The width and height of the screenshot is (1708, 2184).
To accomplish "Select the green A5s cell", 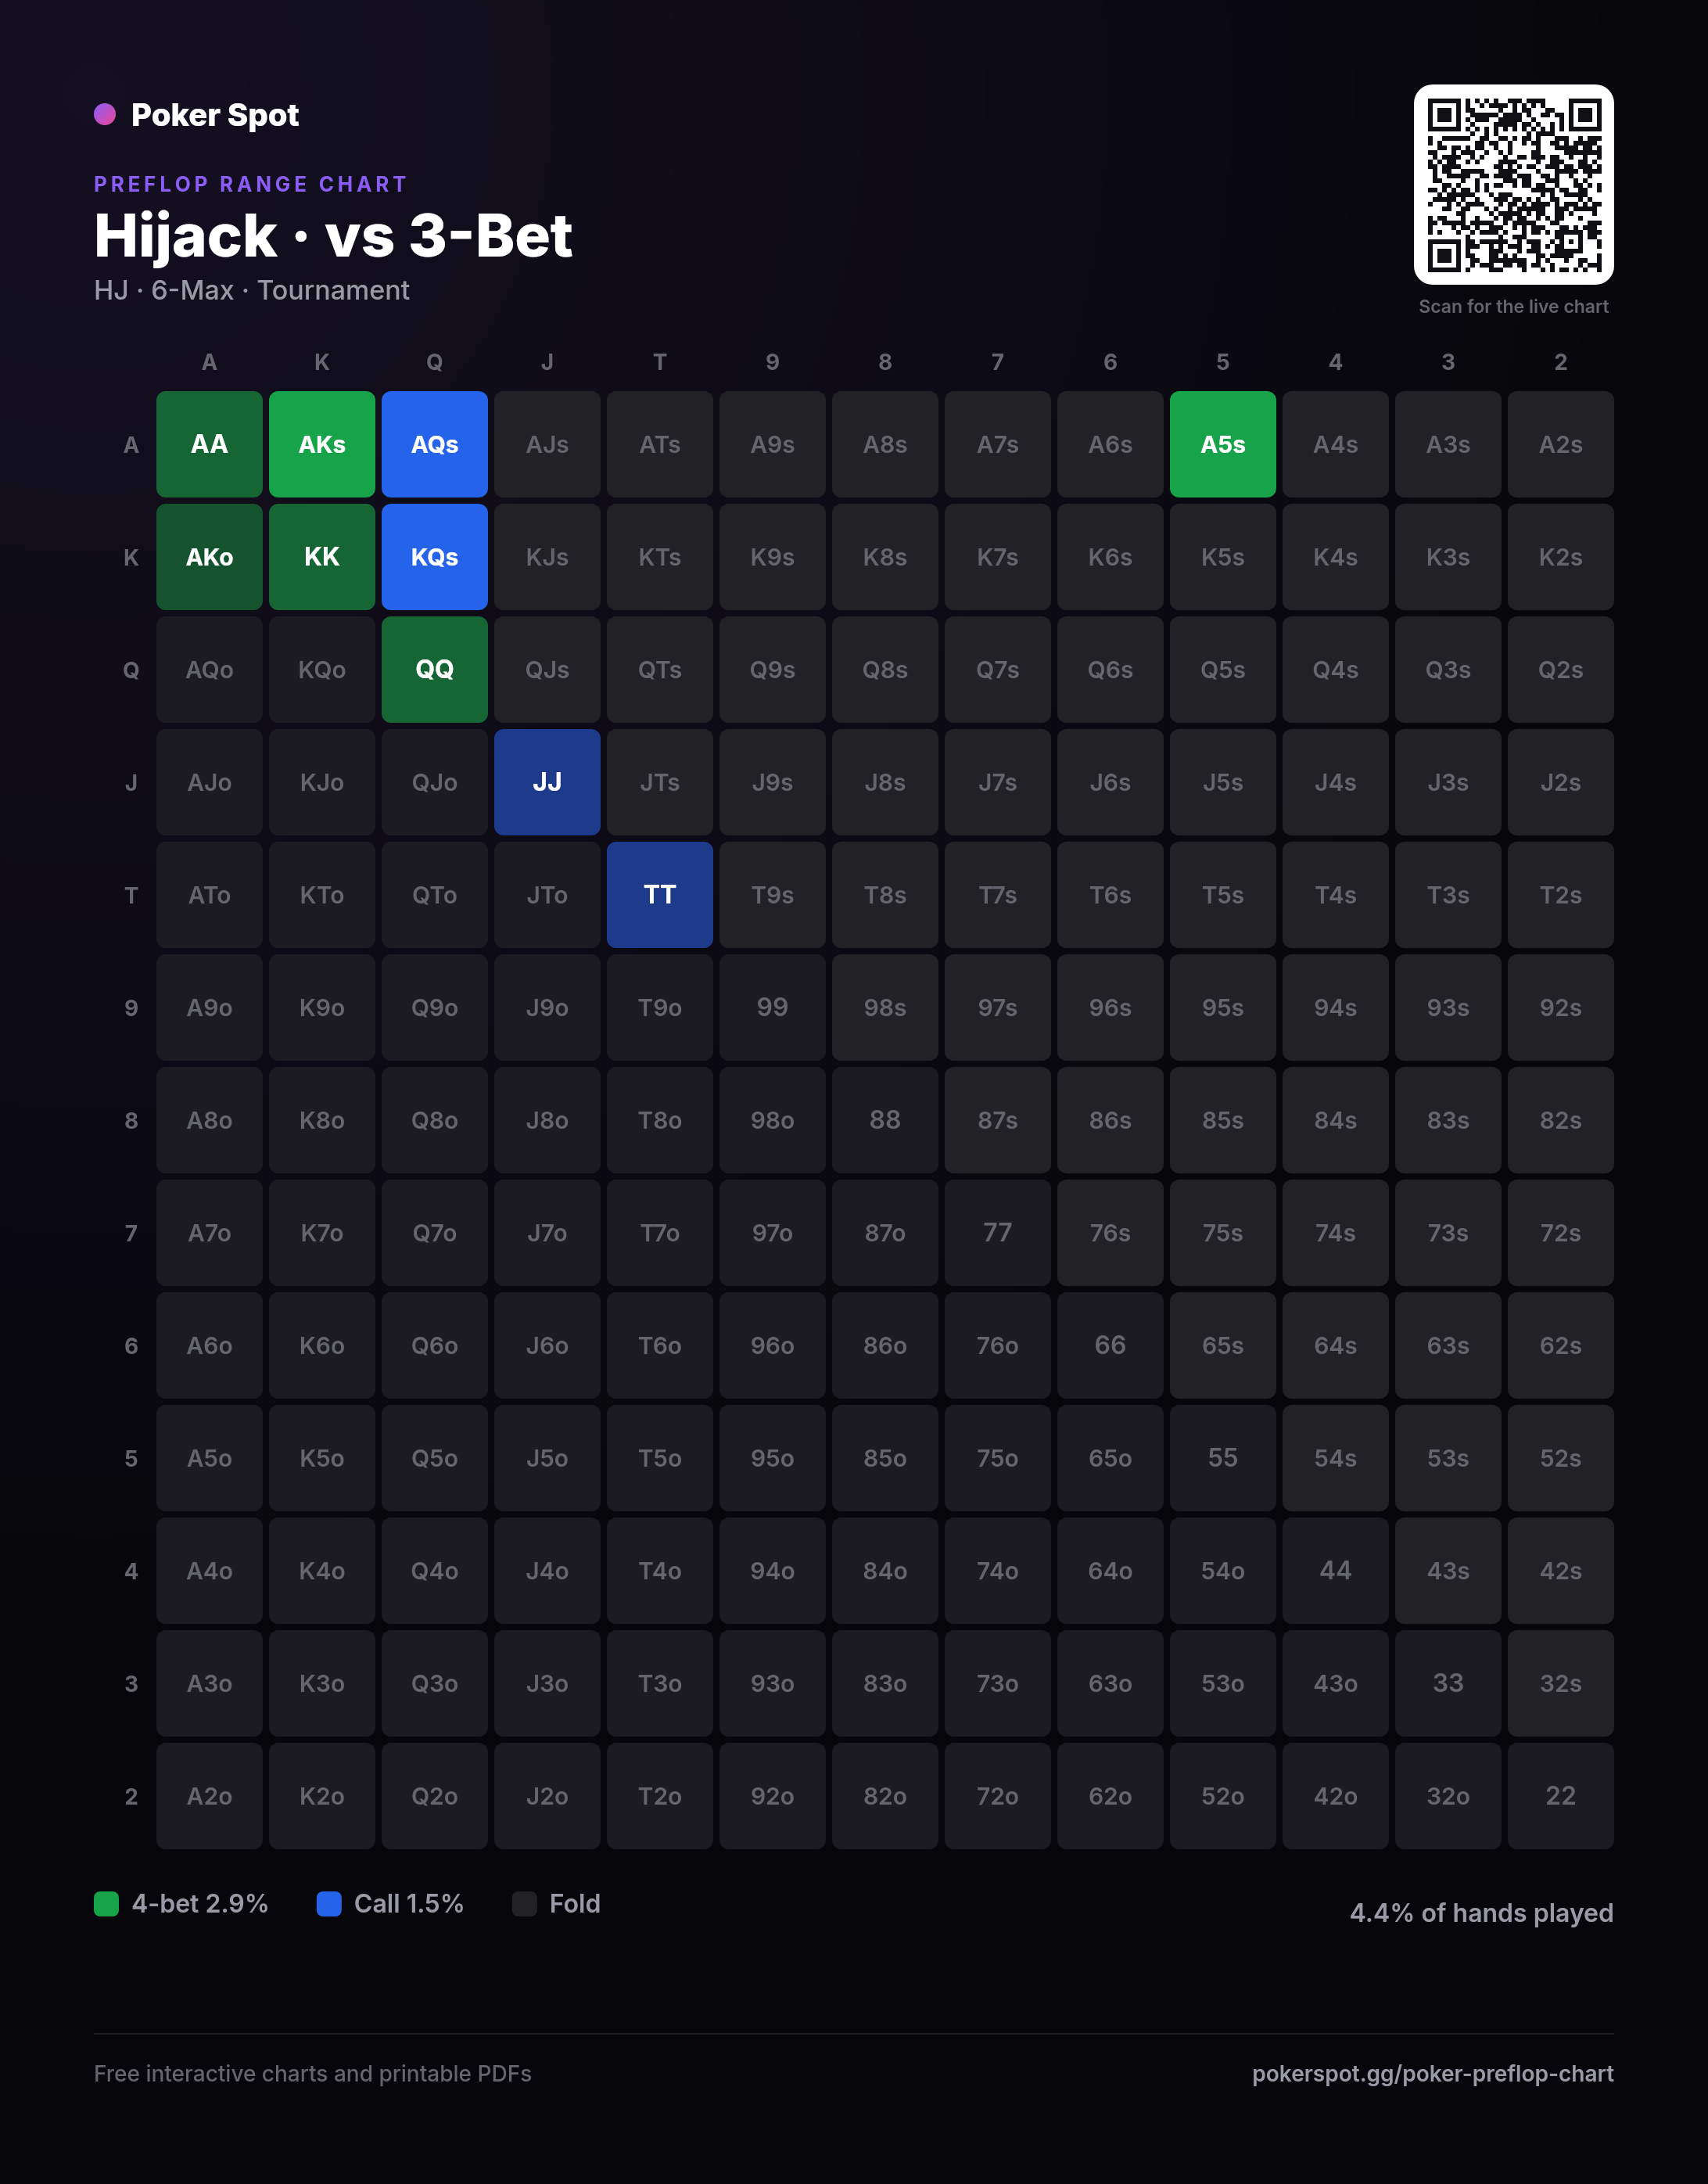I will coord(1222,444).
